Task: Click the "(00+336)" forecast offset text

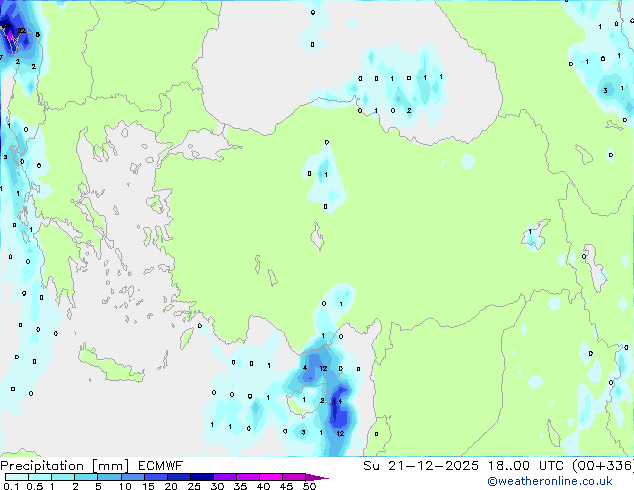Action: click(x=603, y=466)
